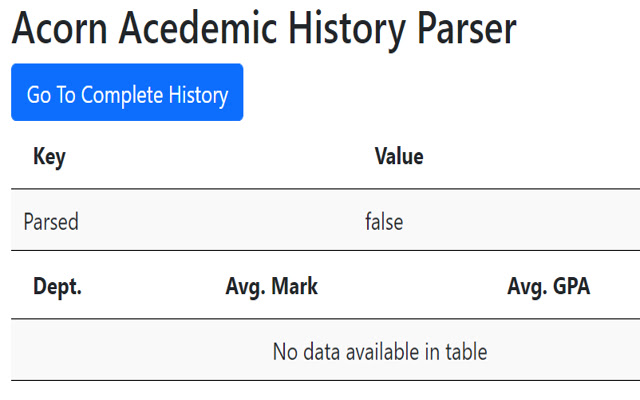
Task: Click the word History in the page heading
Action: point(343,31)
